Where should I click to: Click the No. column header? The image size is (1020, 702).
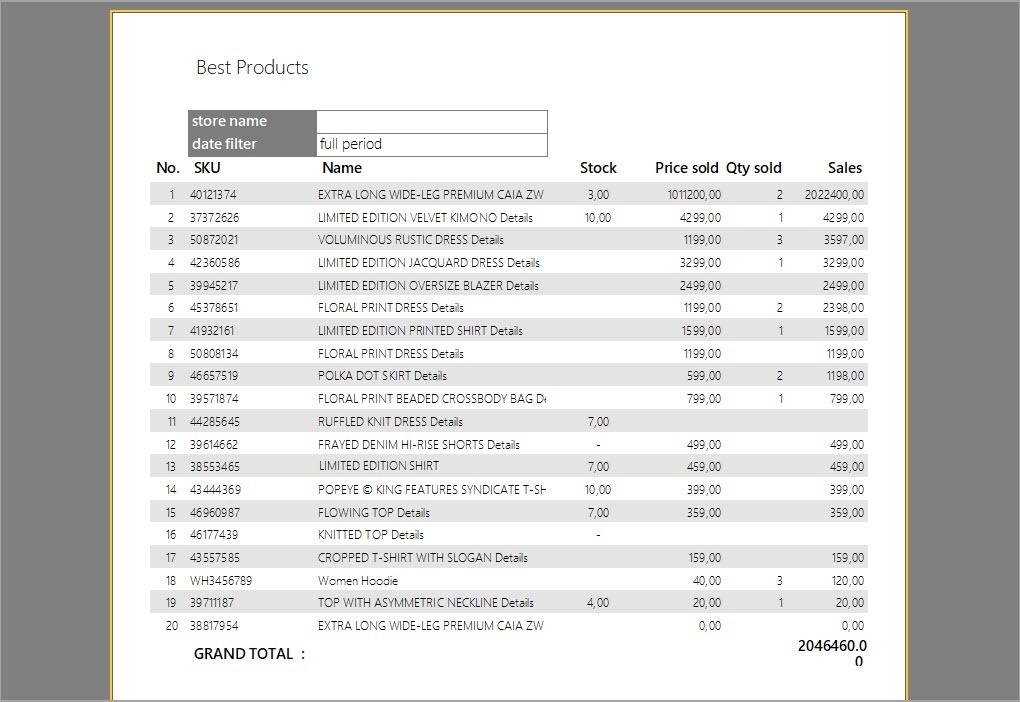tap(167, 168)
